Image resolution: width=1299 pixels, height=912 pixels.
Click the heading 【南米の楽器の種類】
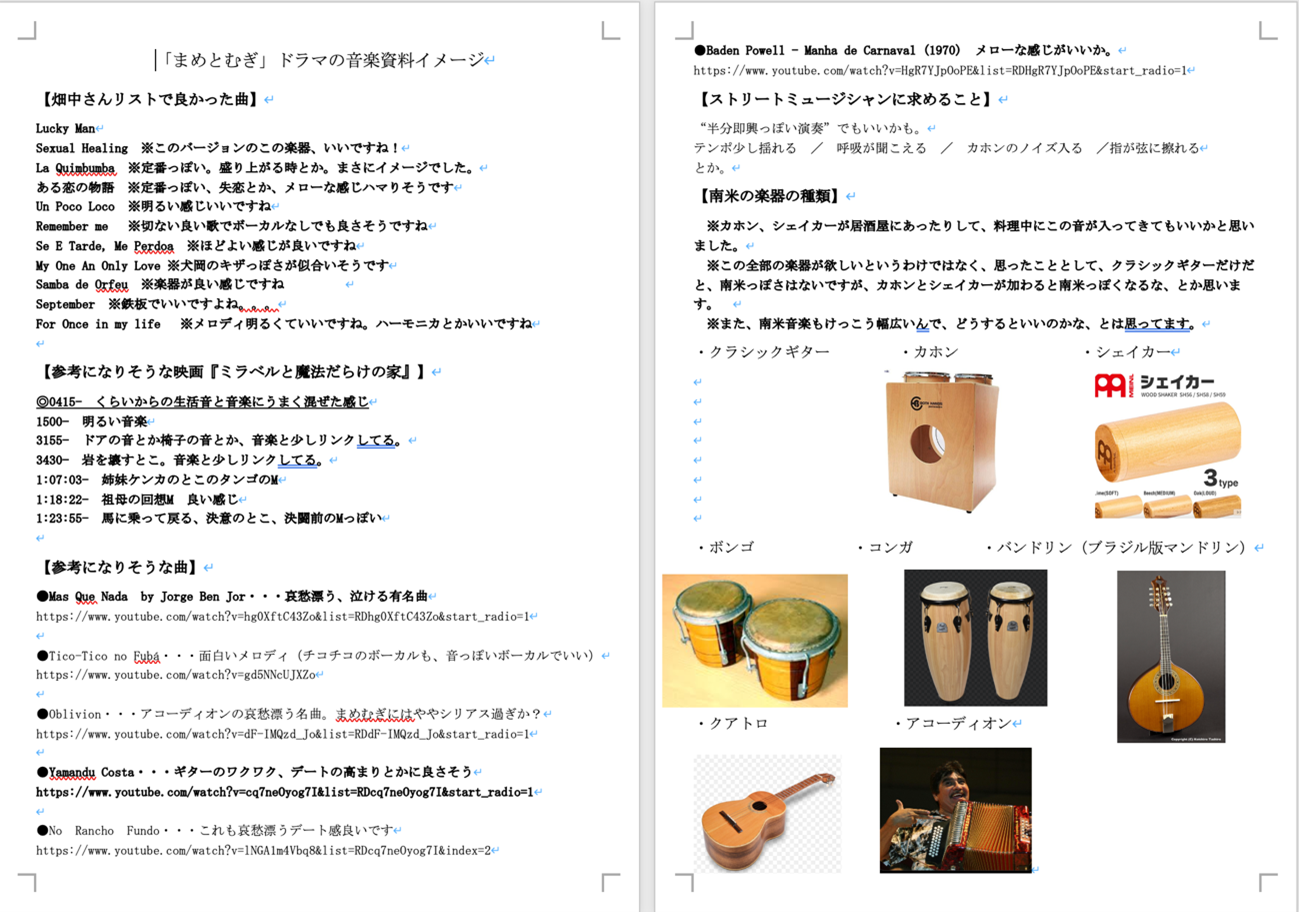[x=767, y=195]
